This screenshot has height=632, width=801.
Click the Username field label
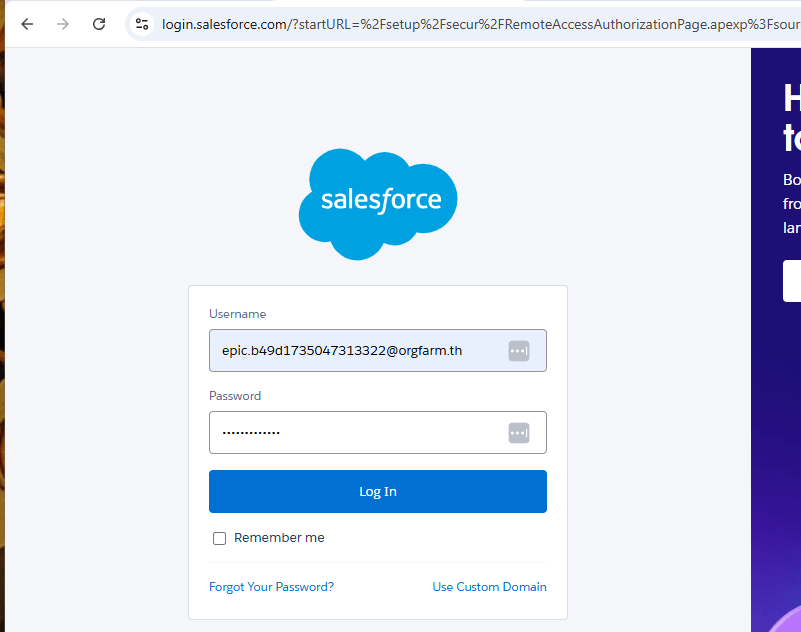click(x=237, y=314)
